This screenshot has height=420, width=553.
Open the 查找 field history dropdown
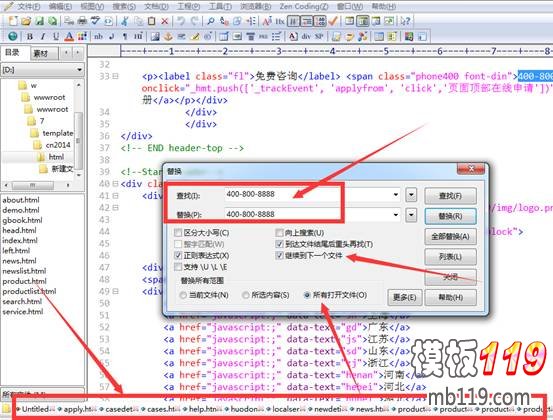396,194
